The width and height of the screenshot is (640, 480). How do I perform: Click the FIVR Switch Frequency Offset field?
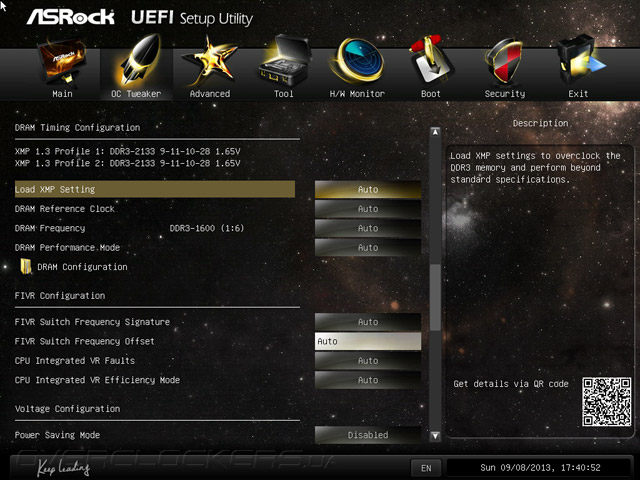click(368, 341)
